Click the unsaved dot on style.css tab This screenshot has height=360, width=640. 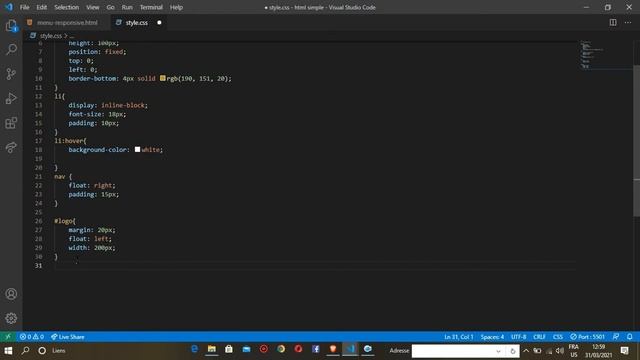(159, 22)
